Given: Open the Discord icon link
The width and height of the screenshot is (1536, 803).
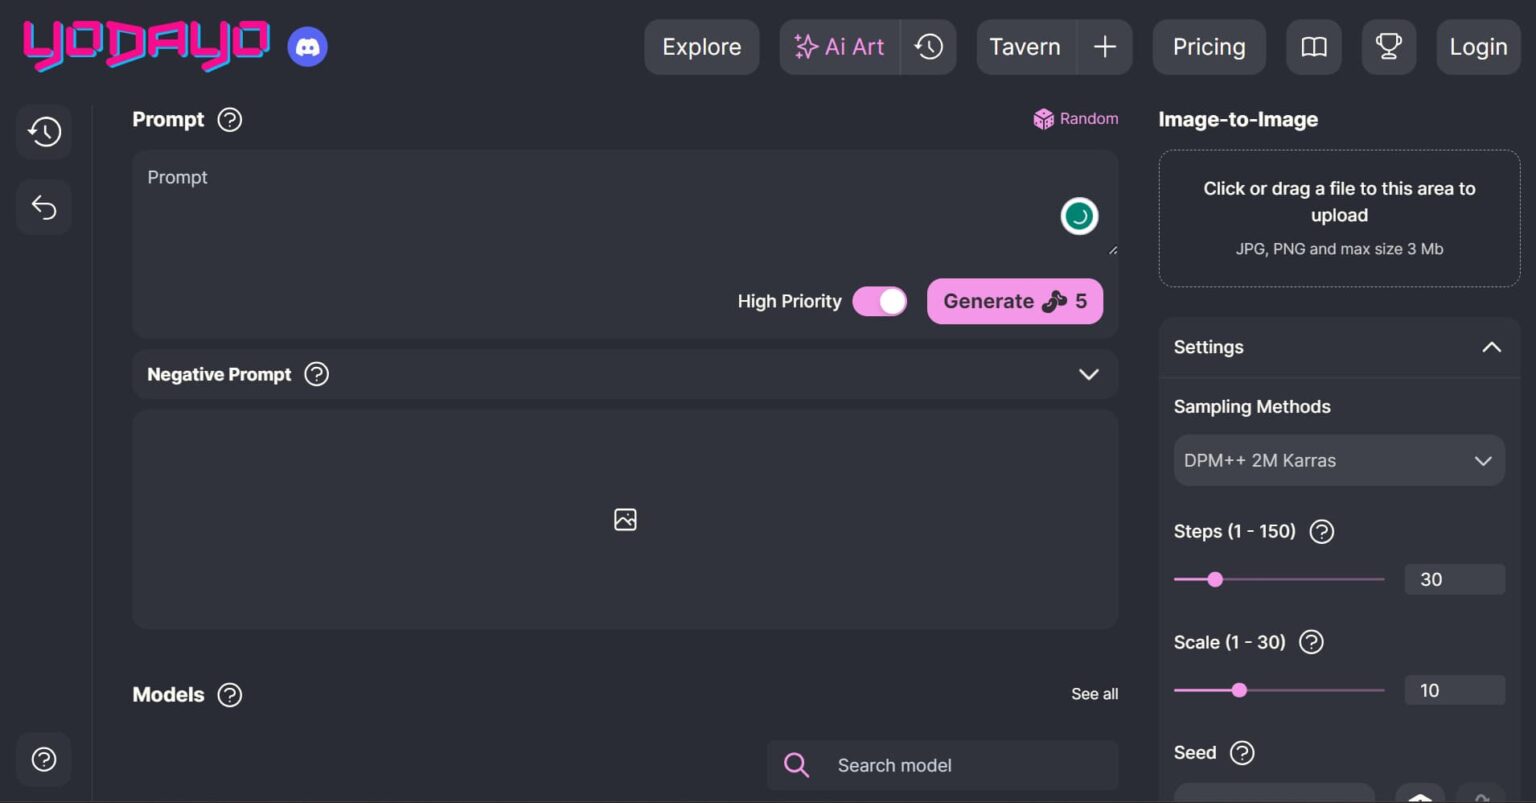Looking at the screenshot, I should tap(307, 47).
